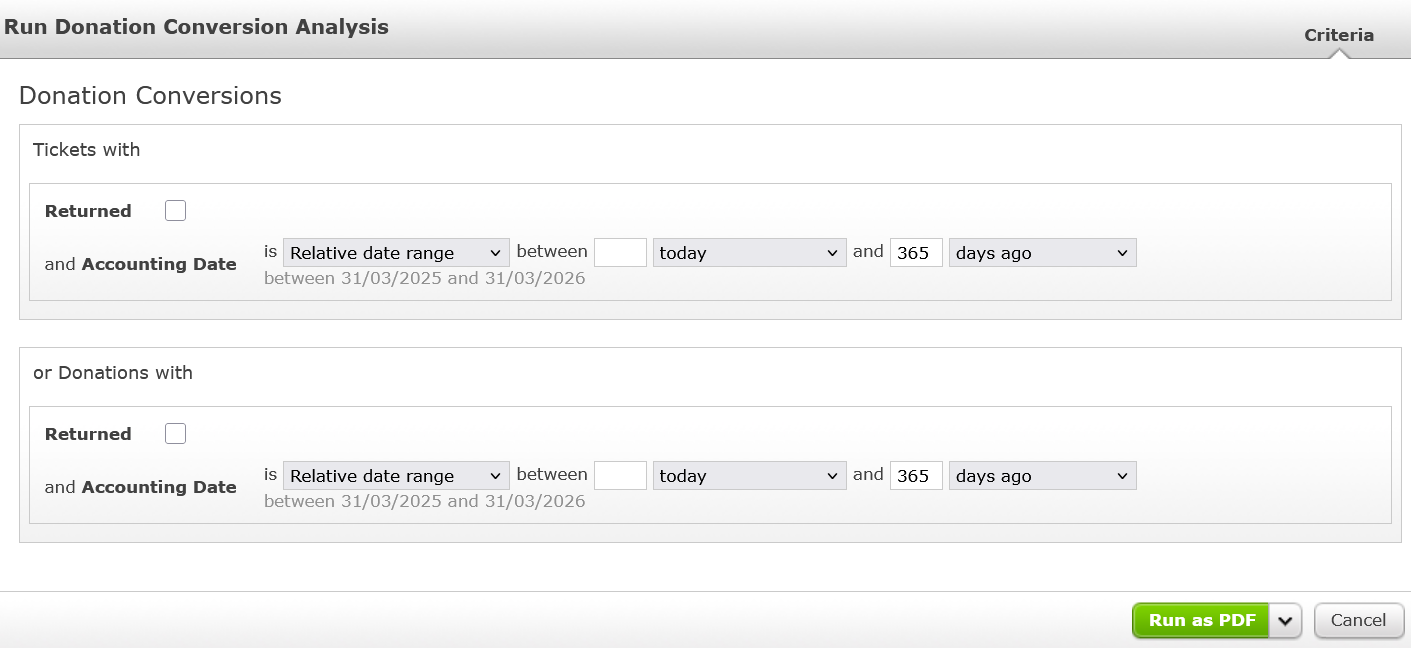Screen dimensions: 1411x648
Task: Tick the Returned checkbox under Tickets with
Action: coord(176,211)
